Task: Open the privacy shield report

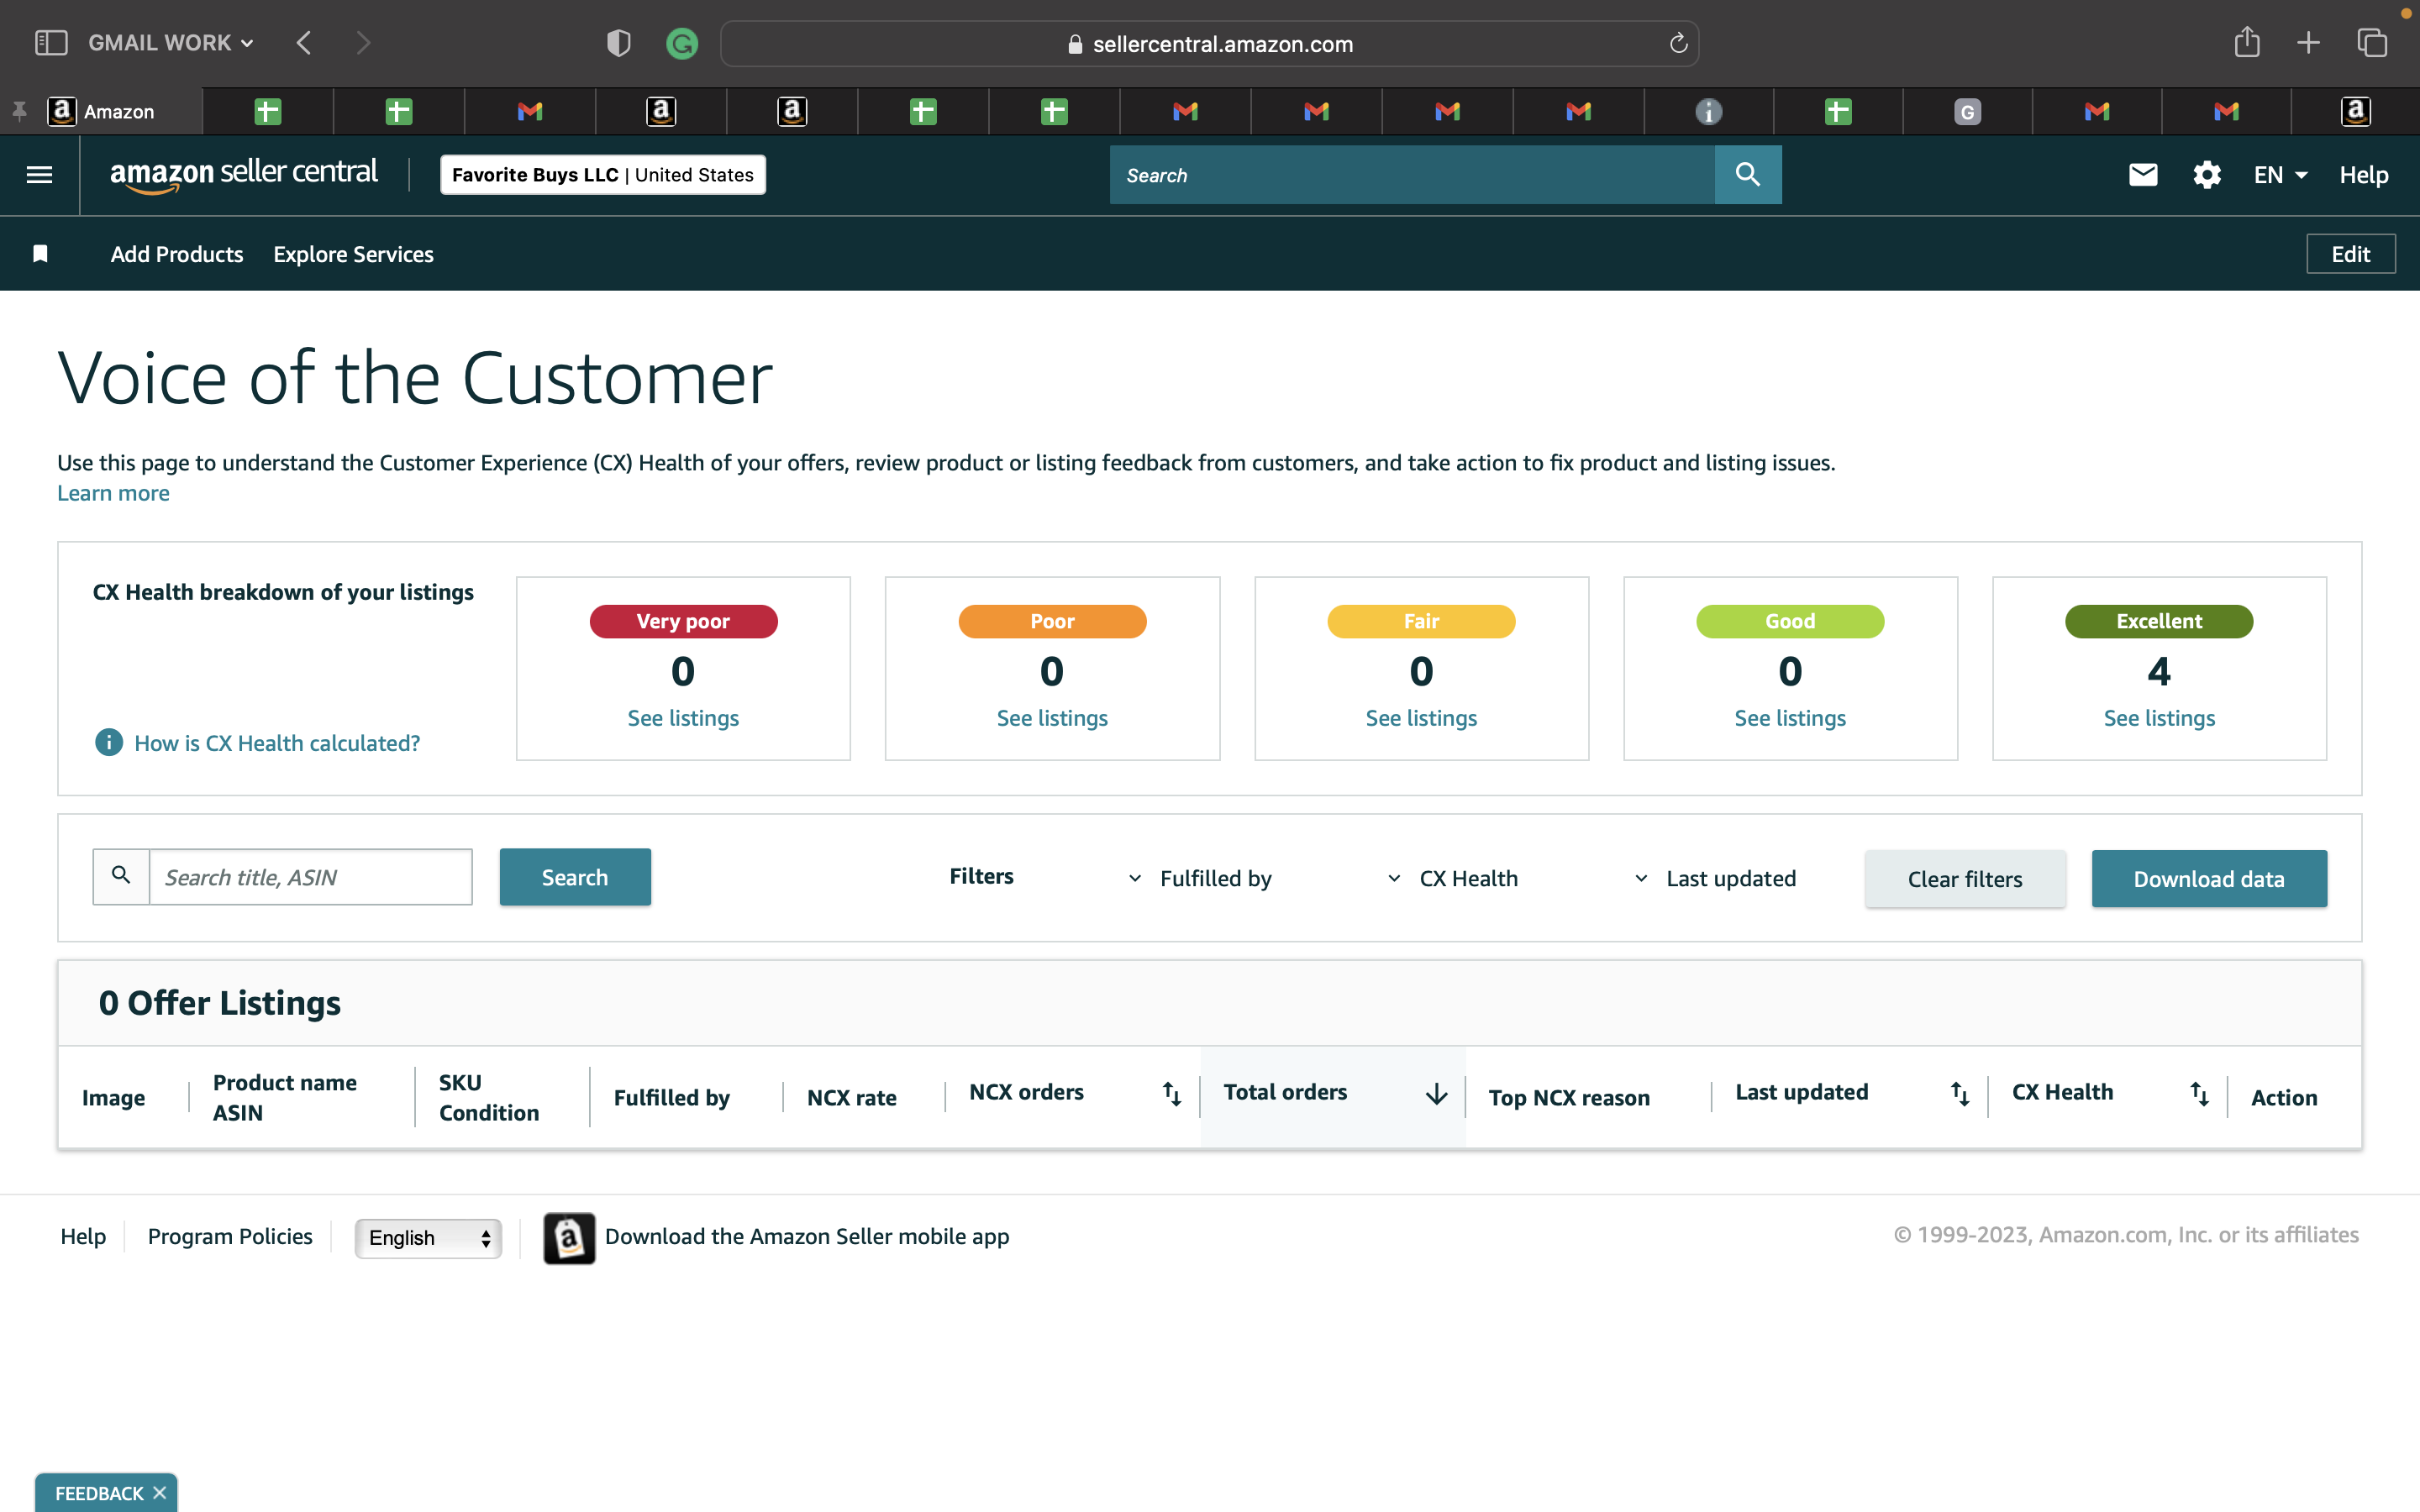Action: click(x=619, y=43)
